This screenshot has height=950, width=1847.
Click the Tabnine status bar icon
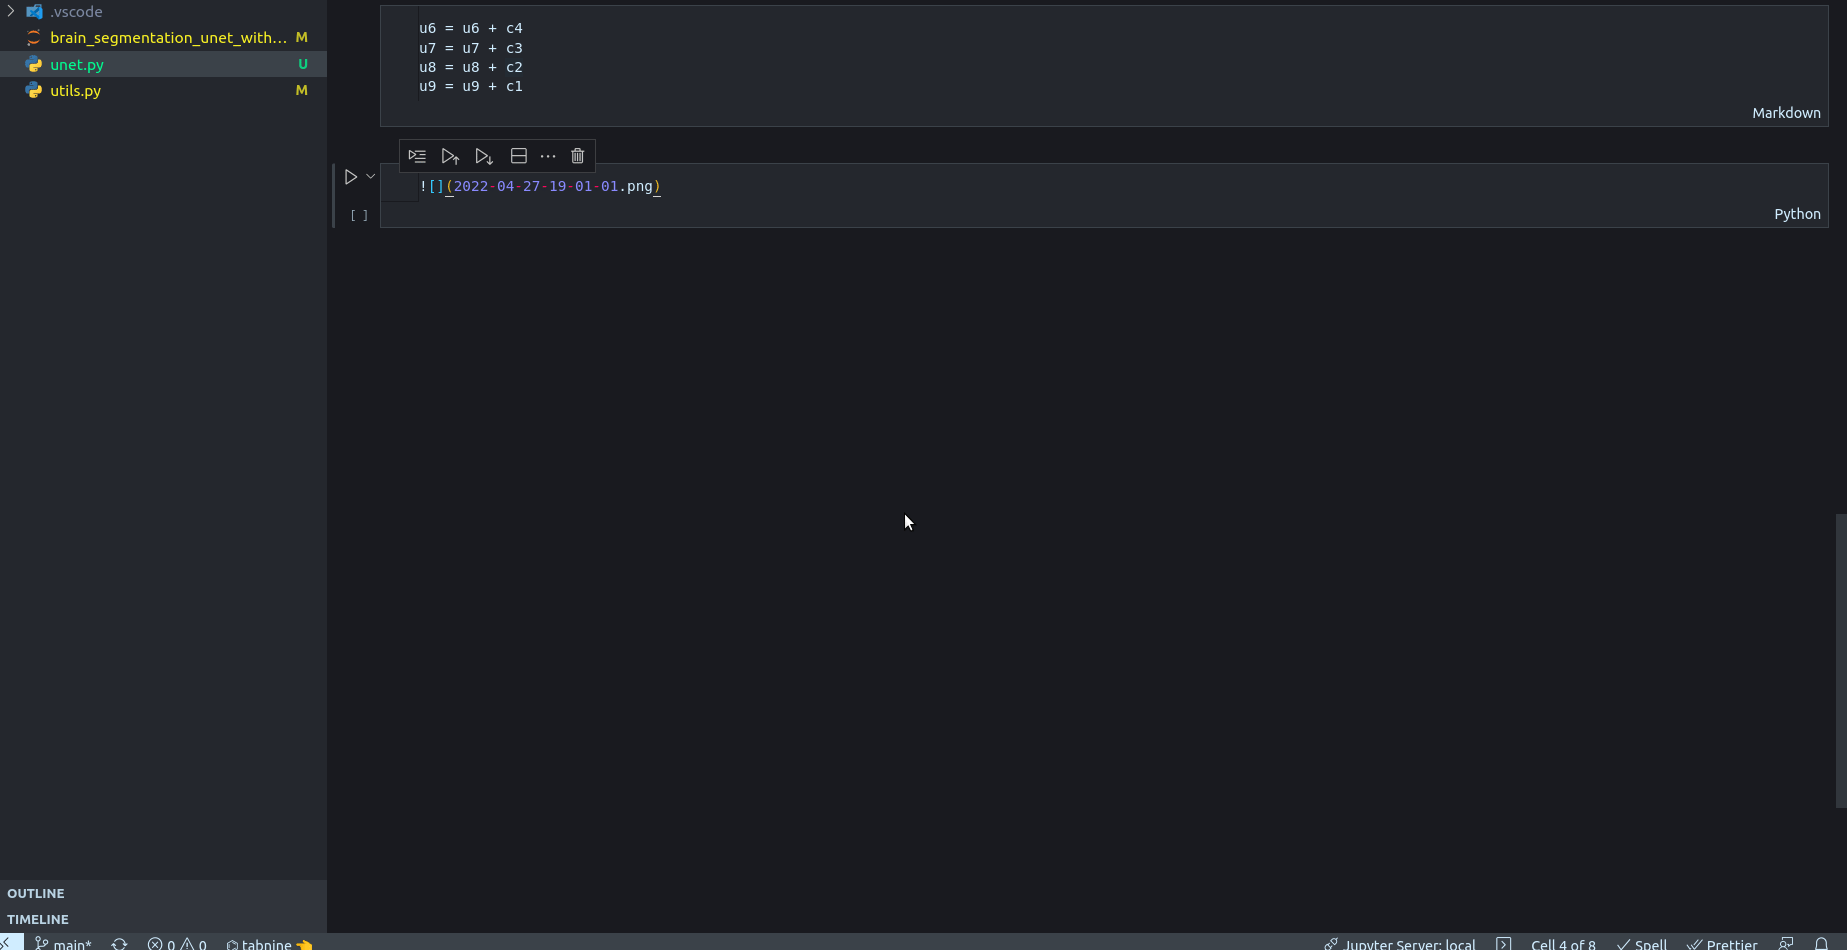268,943
